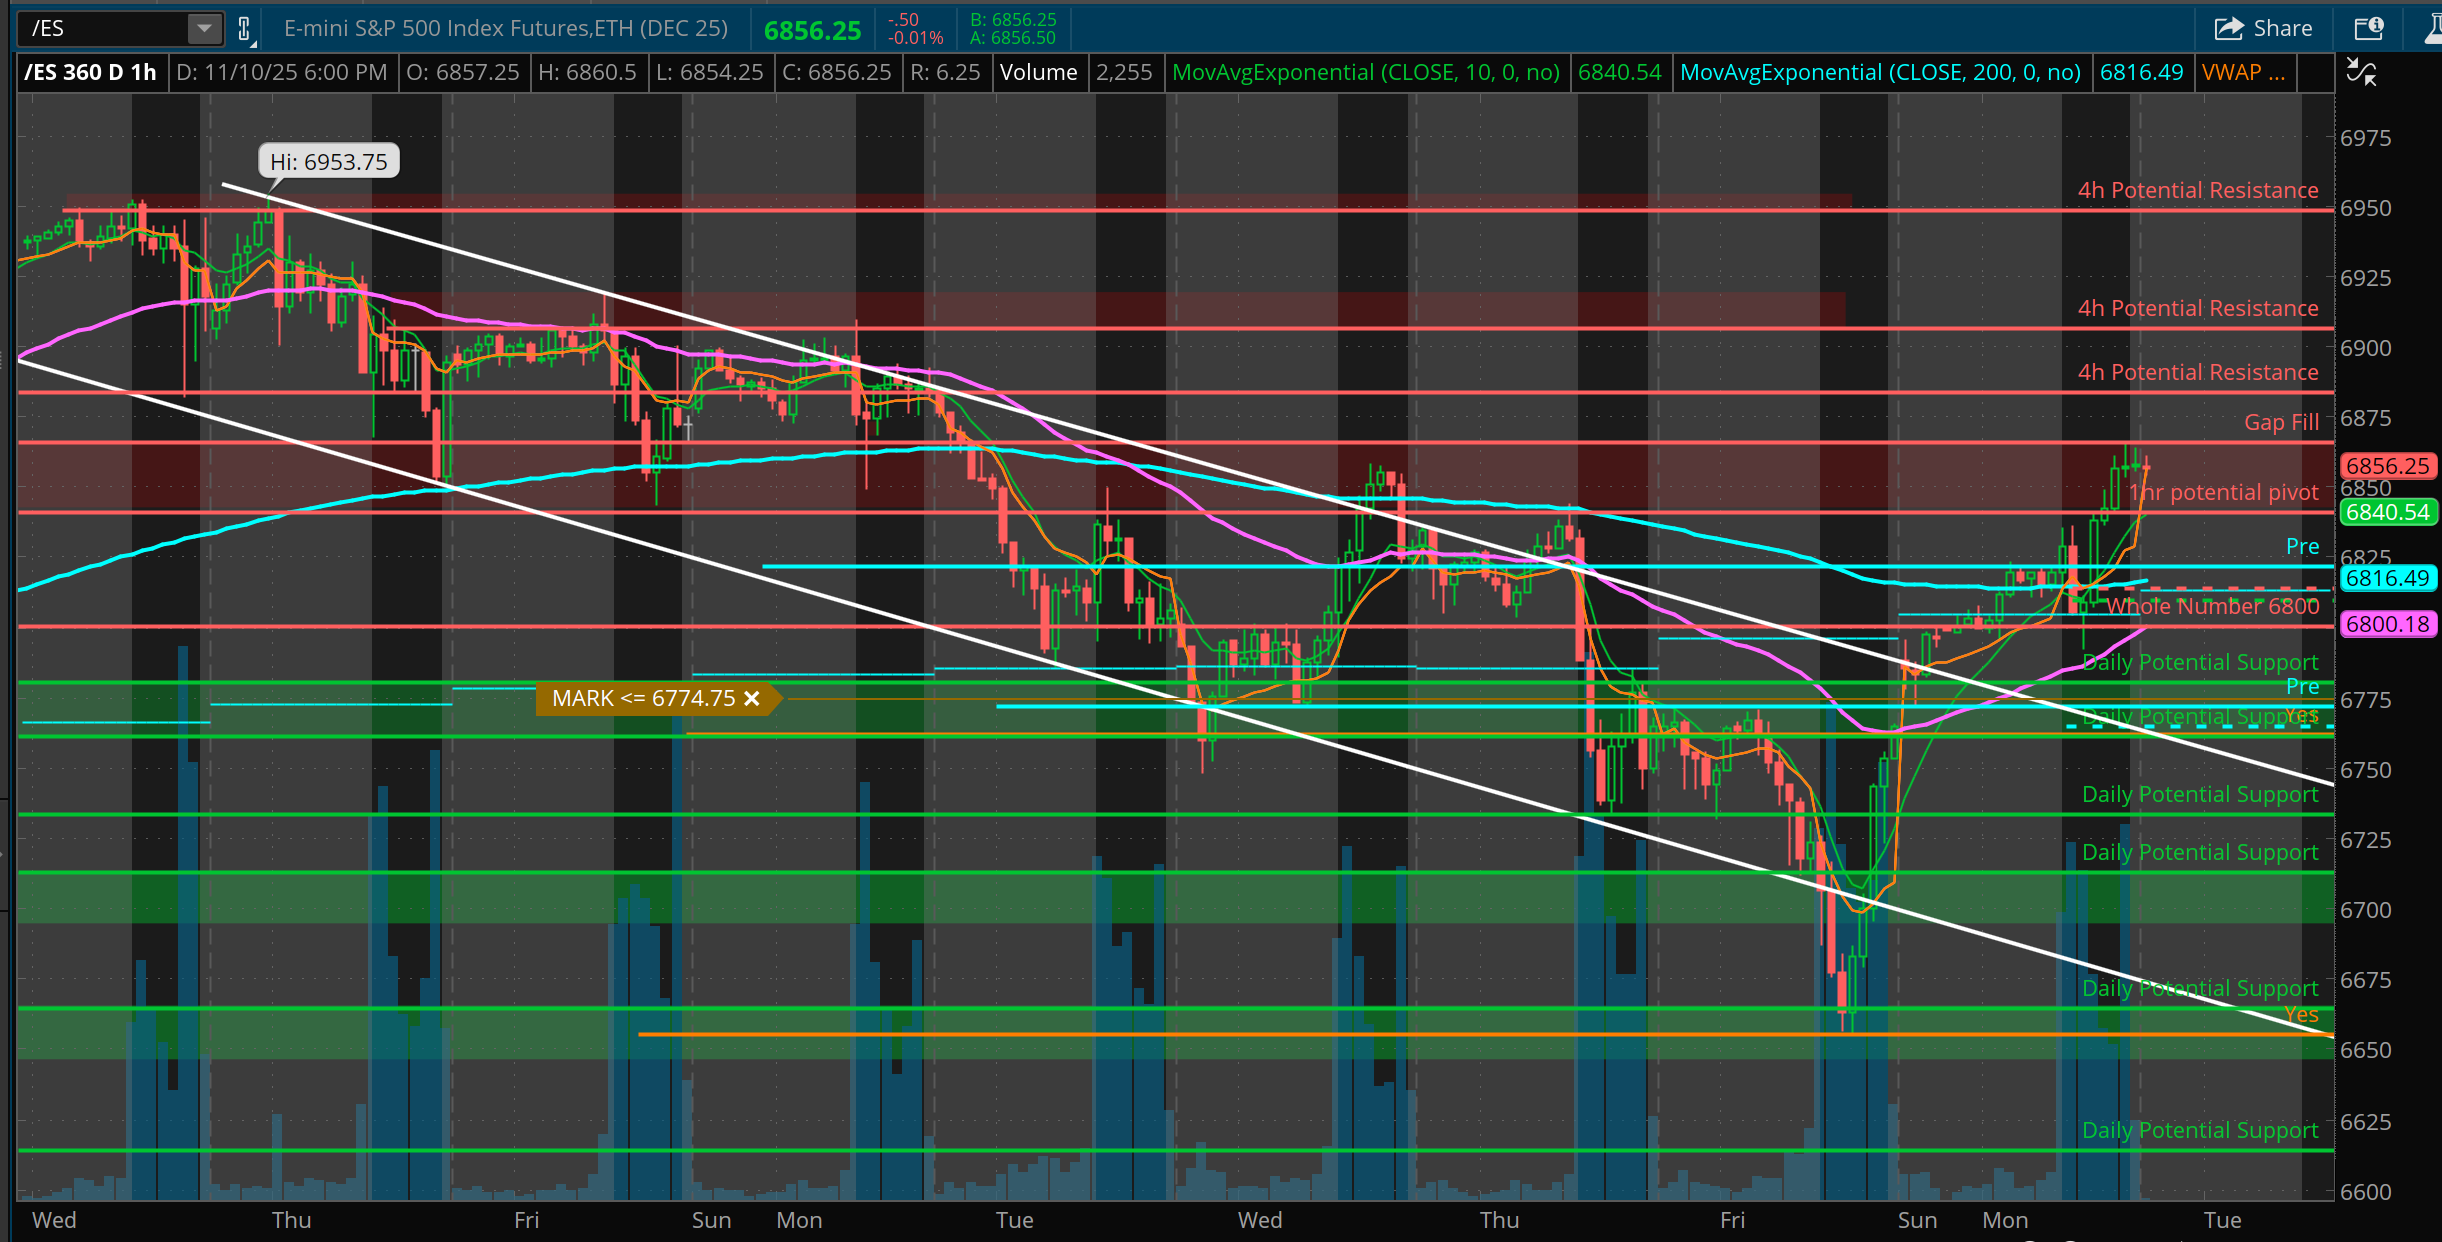Click the symbol link clipboard icon
Image resolution: width=2442 pixels, height=1242 pixels.
244,28
